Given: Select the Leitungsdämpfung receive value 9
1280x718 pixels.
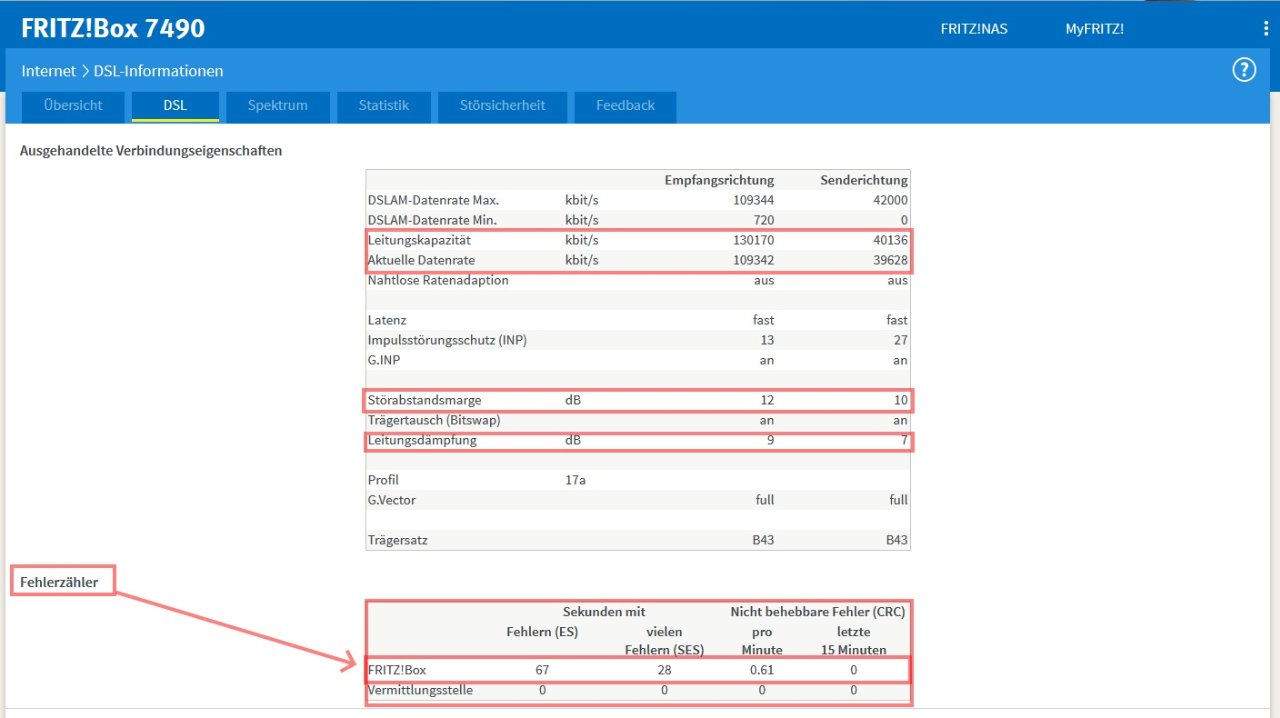Looking at the screenshot, I should [x=770, y=440].
